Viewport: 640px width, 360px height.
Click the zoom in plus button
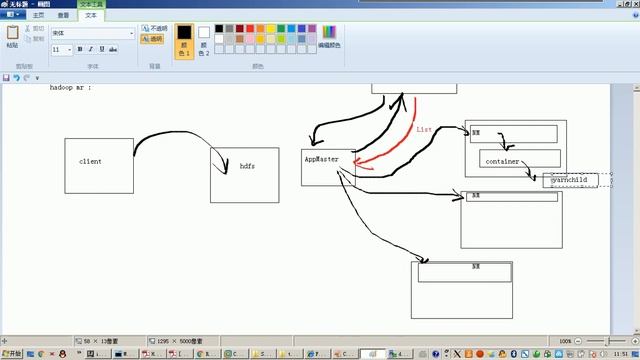(x=635, y=341)
